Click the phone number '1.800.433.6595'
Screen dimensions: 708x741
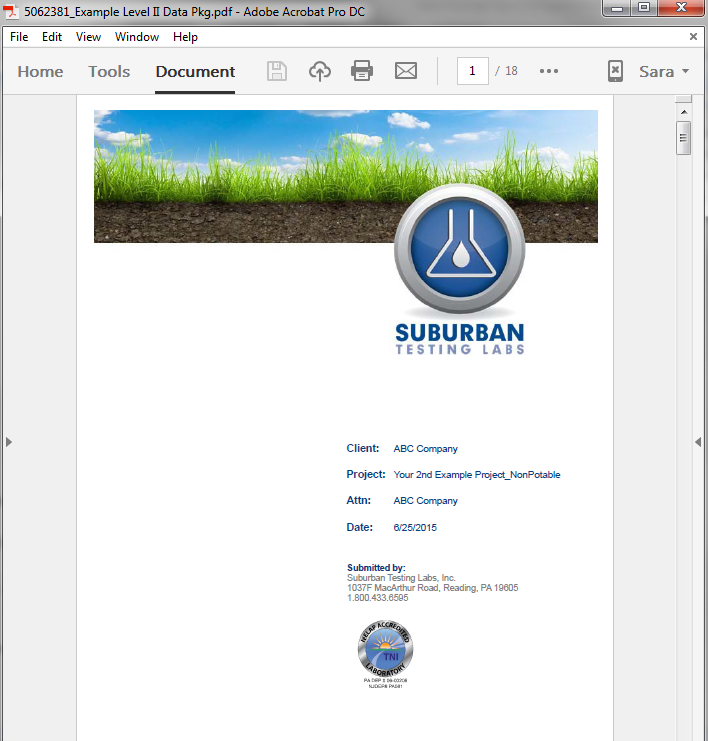pyautogui.click(x=378, y=598)
